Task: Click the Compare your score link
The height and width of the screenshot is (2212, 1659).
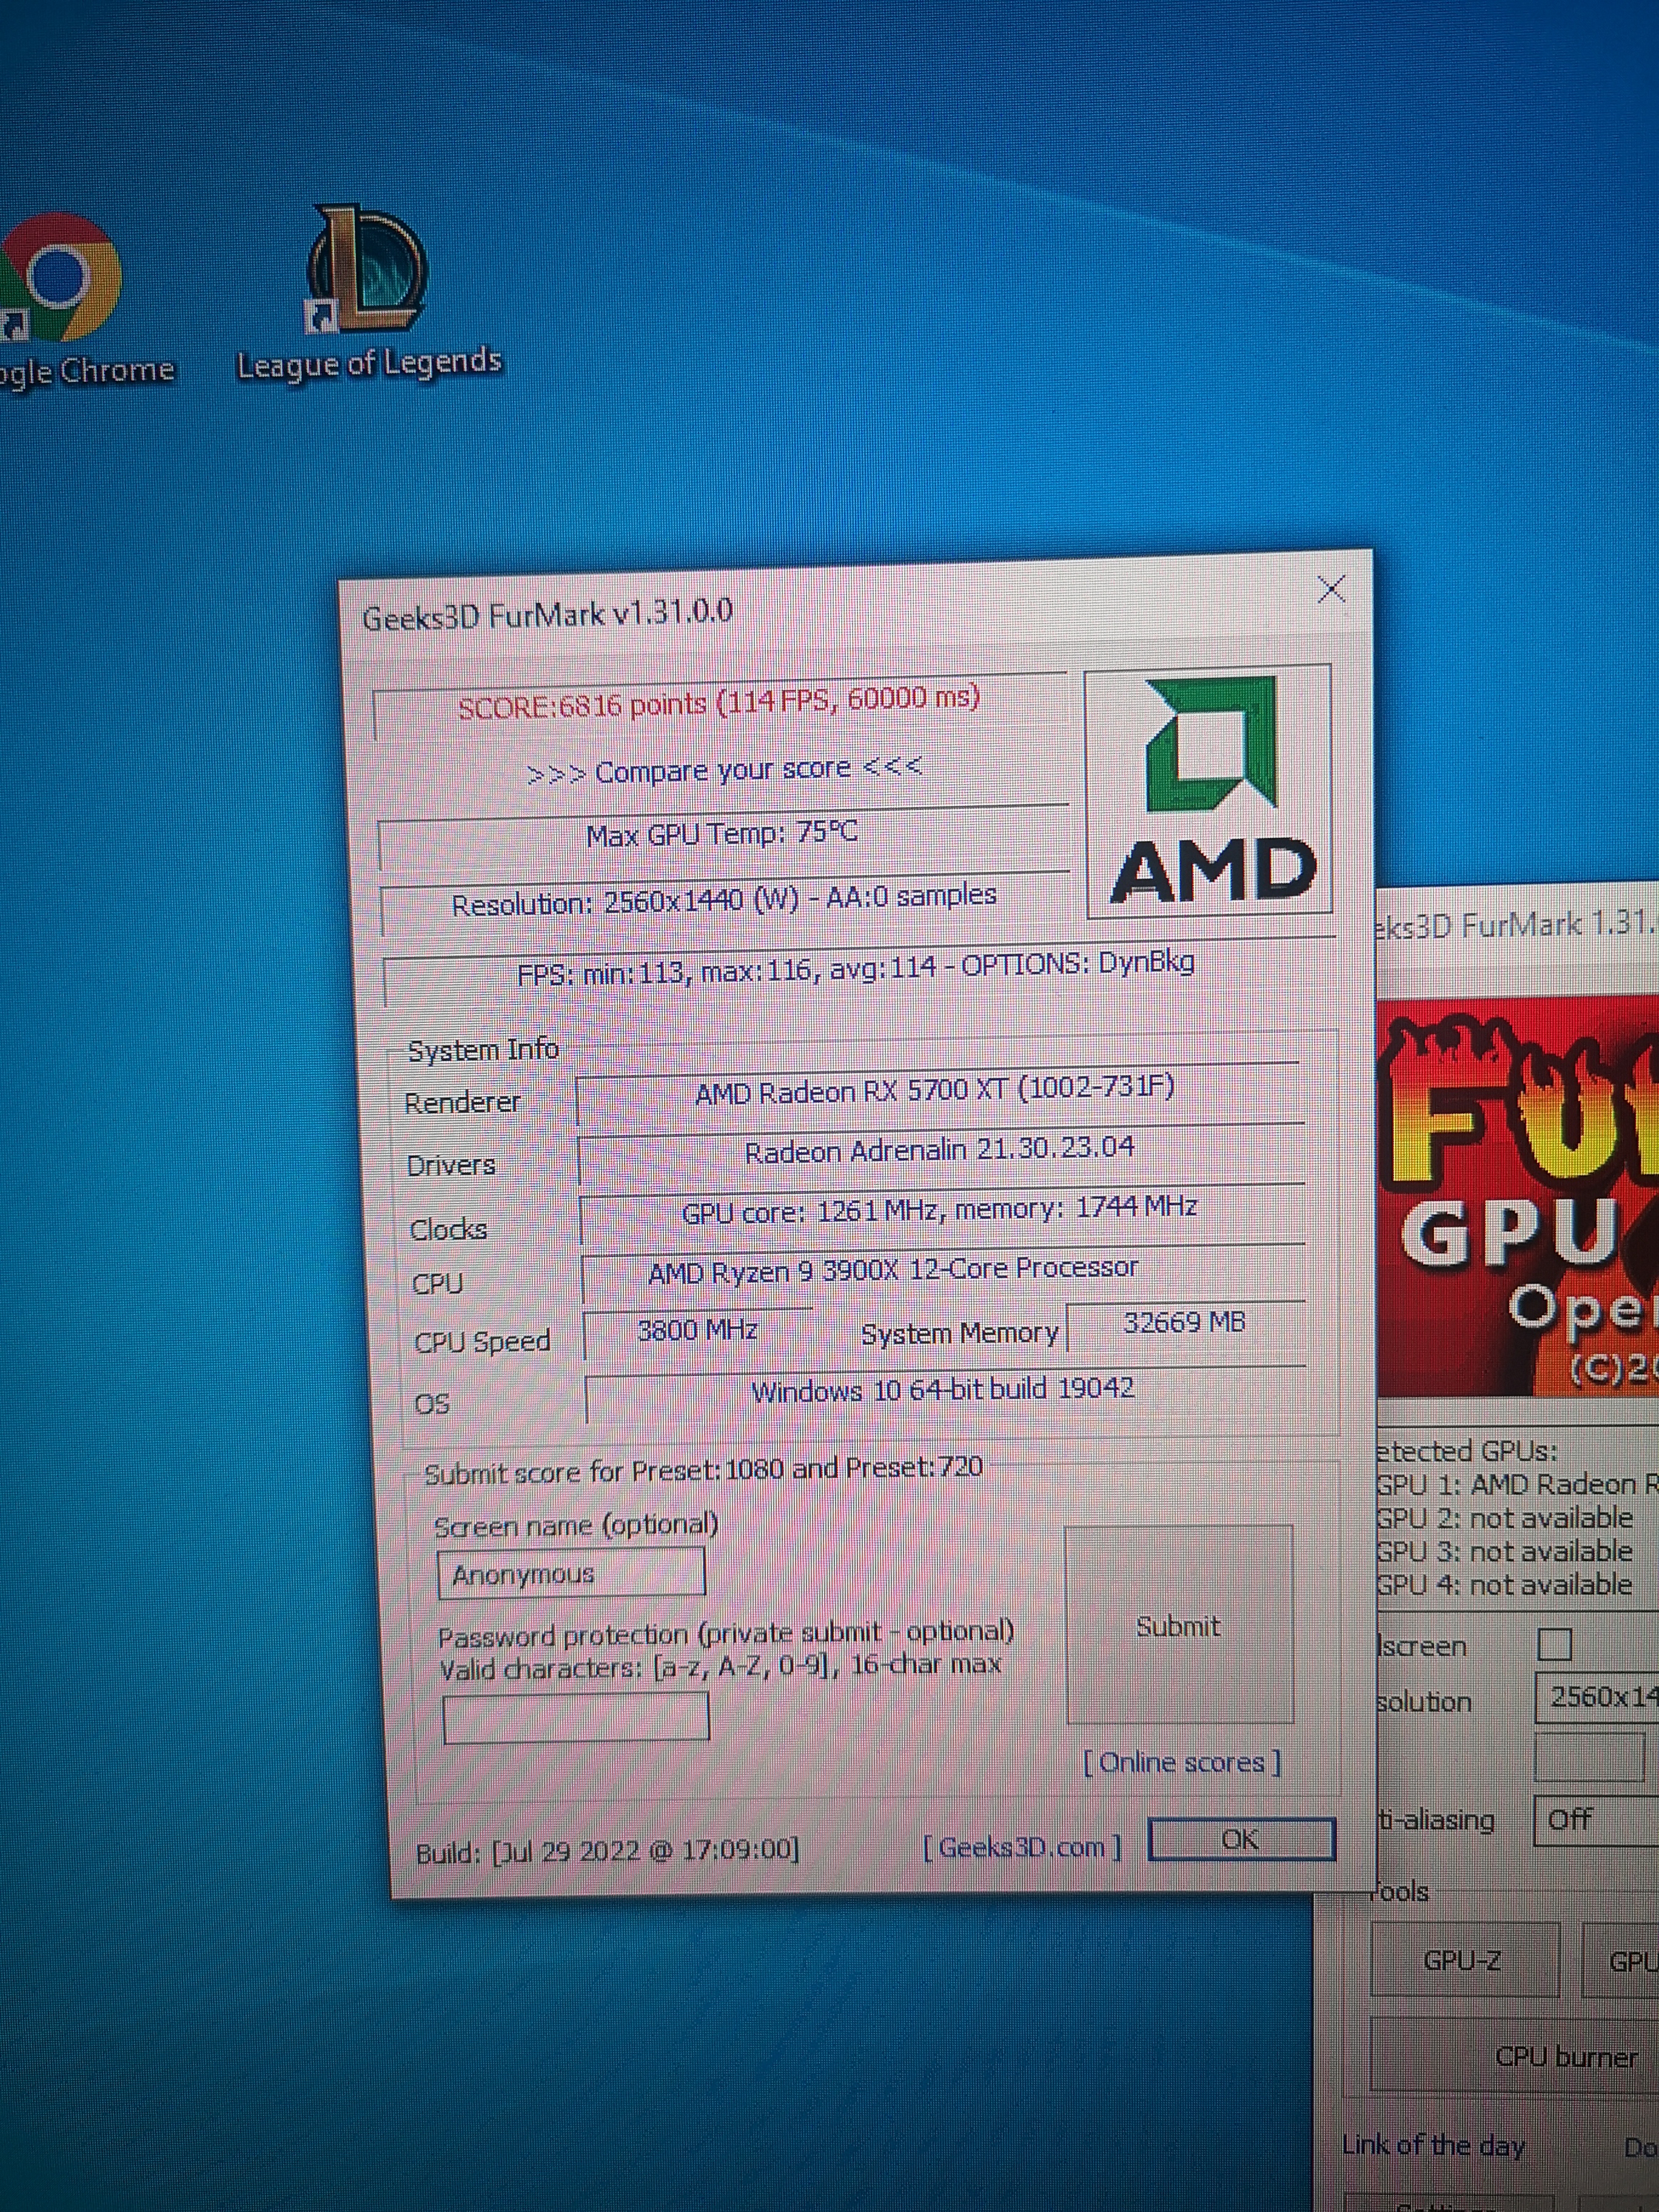Action: 724,771
